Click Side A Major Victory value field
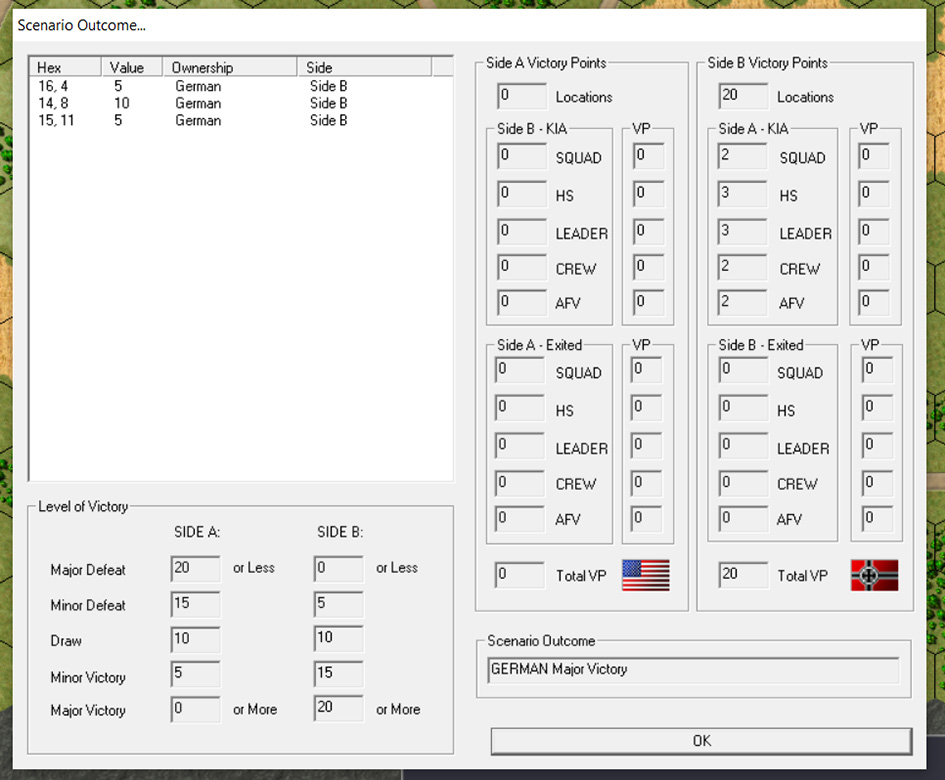Image resolution: width=945 pixels, height=780 pixels. pos(195,709)
